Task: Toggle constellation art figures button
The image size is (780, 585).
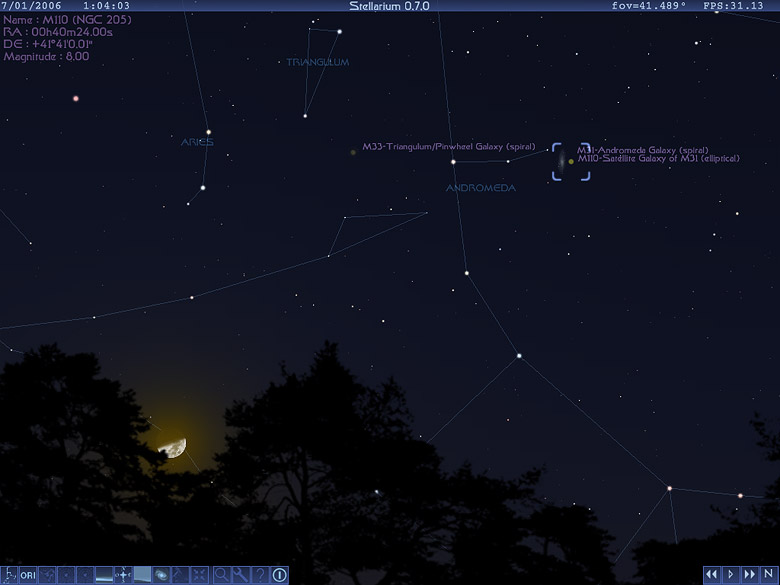Action: [47, 575]
